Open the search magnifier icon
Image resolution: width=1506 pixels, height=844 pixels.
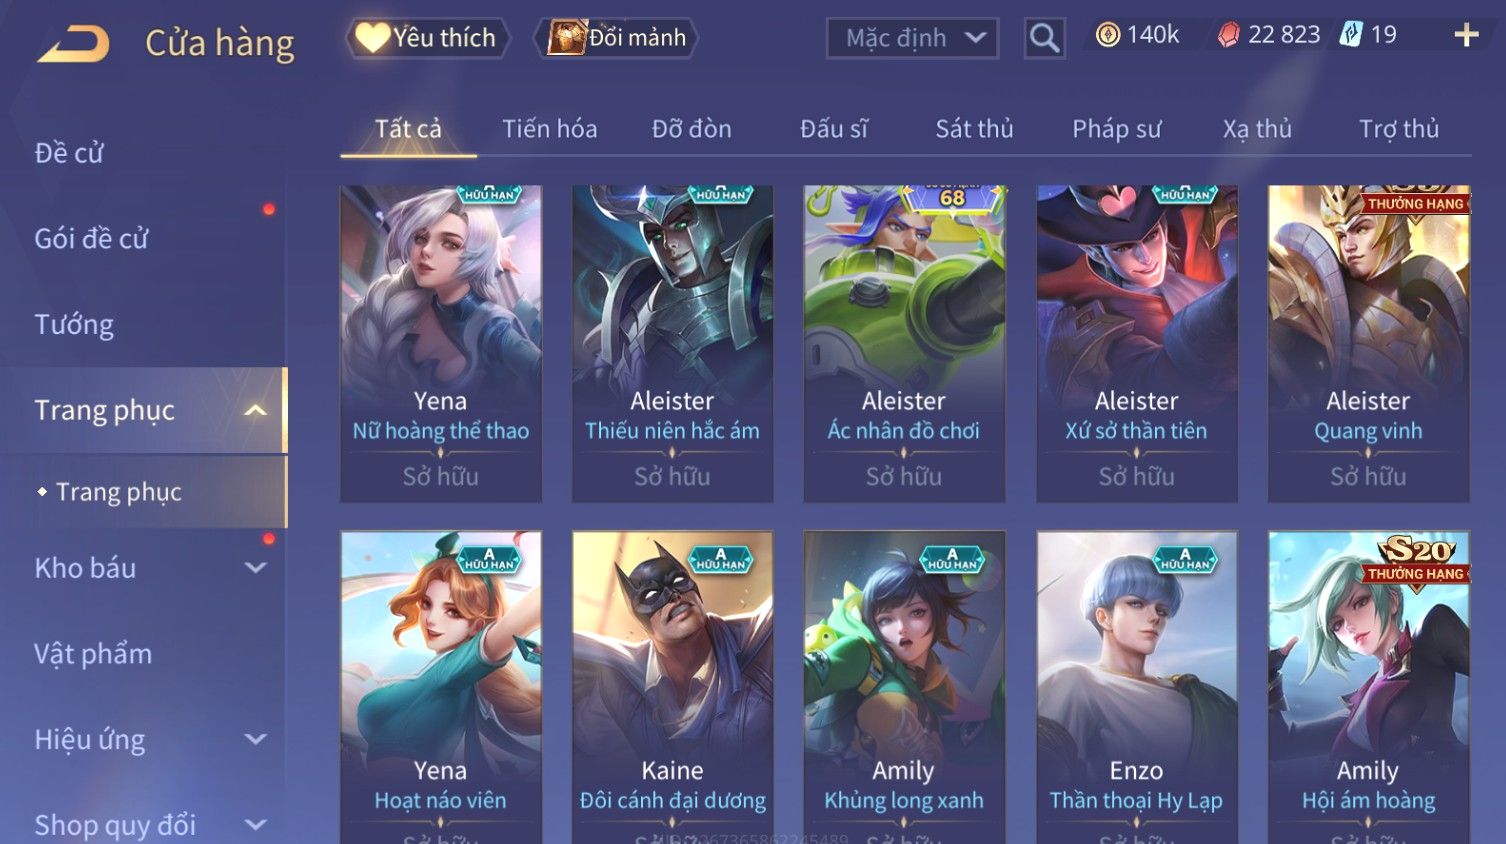(1044, 39)
